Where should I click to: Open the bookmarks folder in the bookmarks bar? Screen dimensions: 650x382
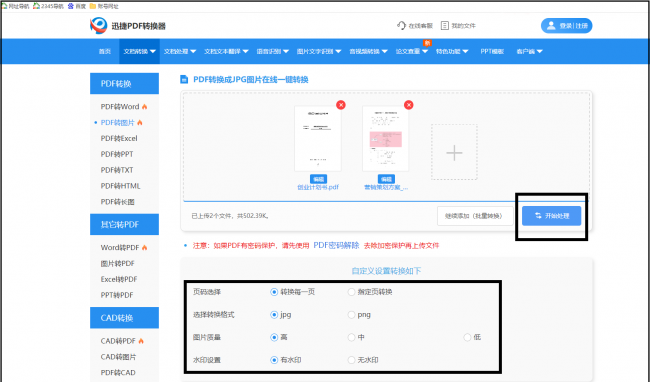[x=104, y=6]
